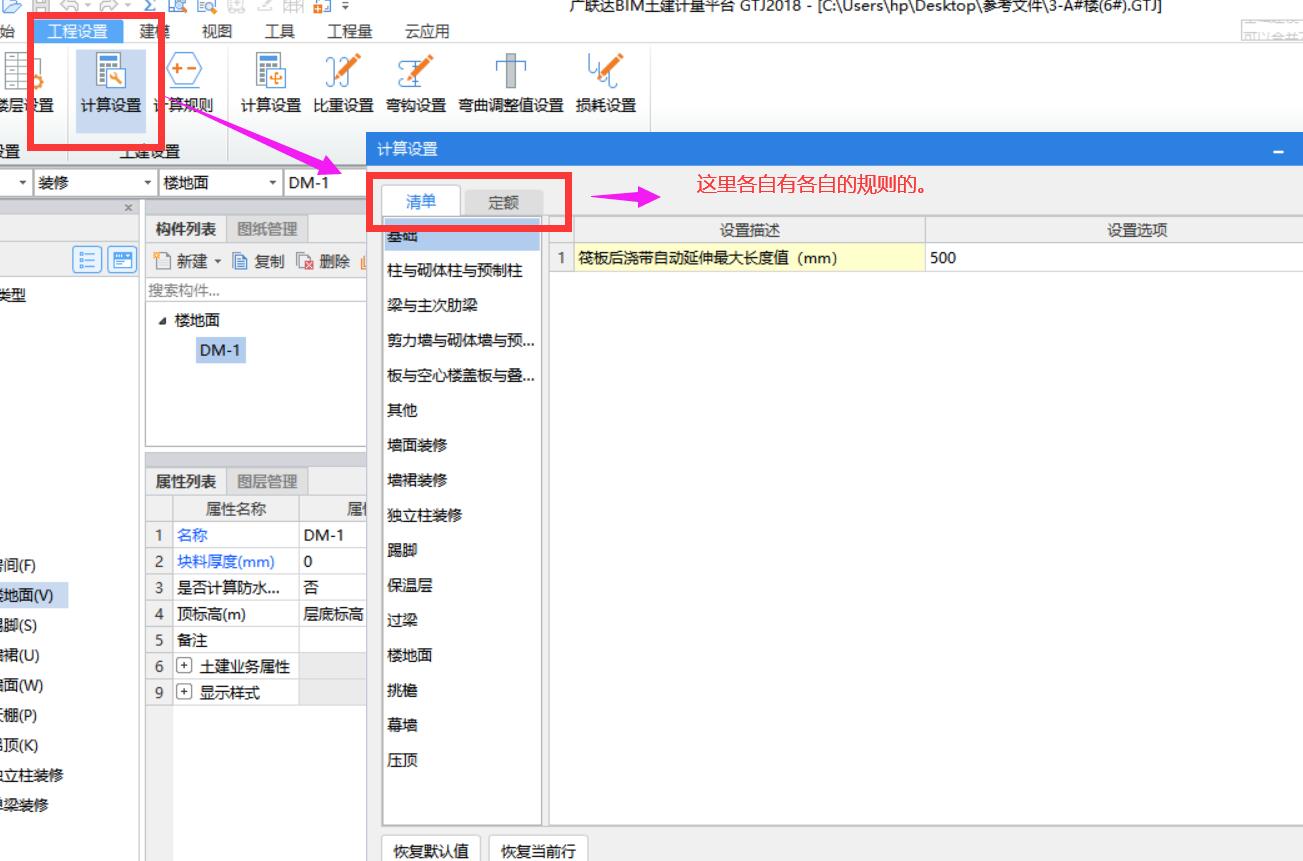Screen dimensions: 1303x861
Task: Click the highlighted 计算设置 wrench icon
Action: 110,84
